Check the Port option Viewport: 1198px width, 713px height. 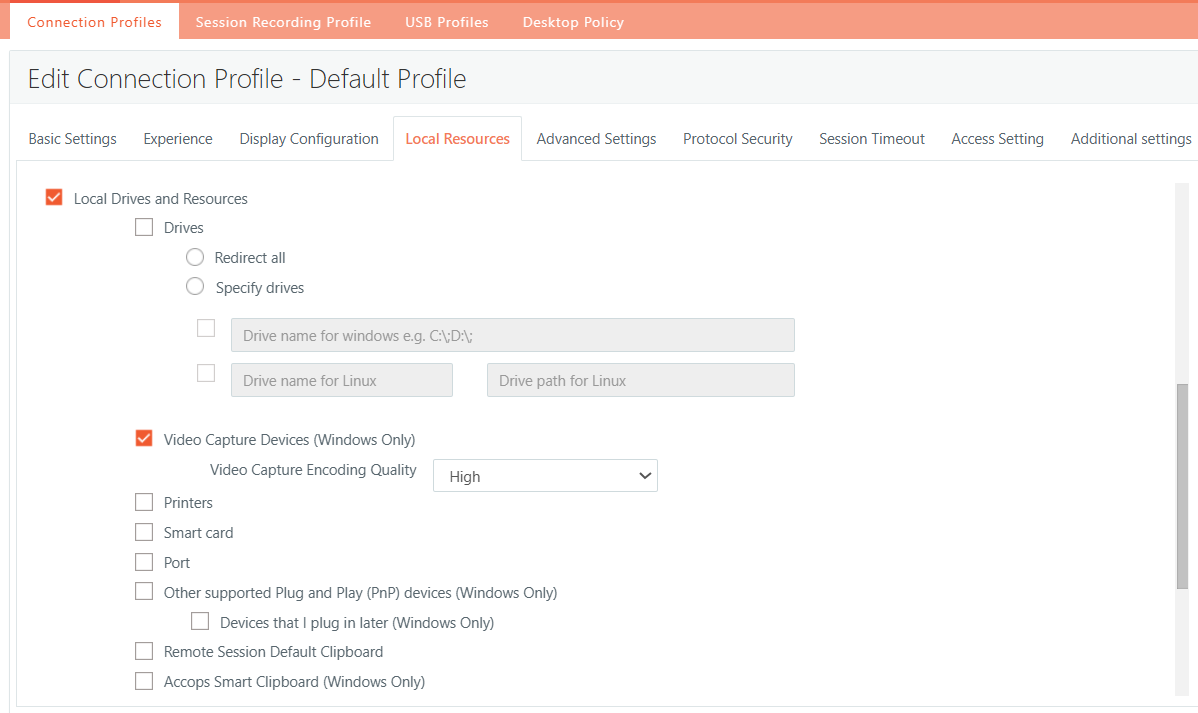(144, 562)
